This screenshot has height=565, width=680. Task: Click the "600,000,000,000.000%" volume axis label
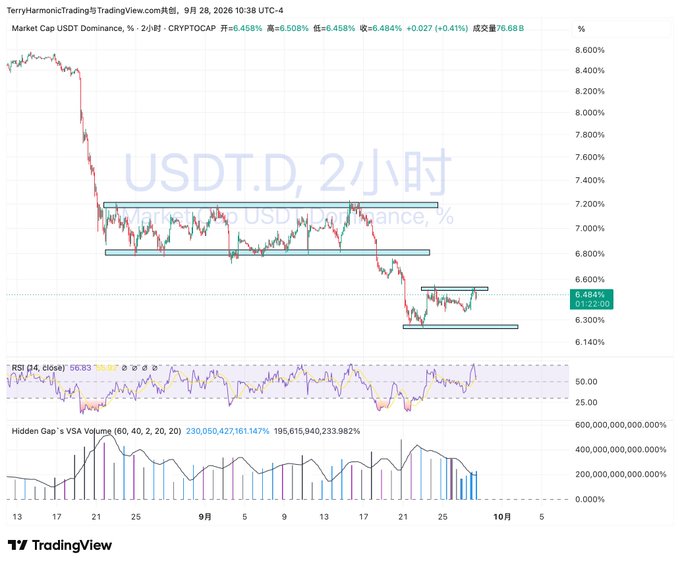tap(621, 425)
